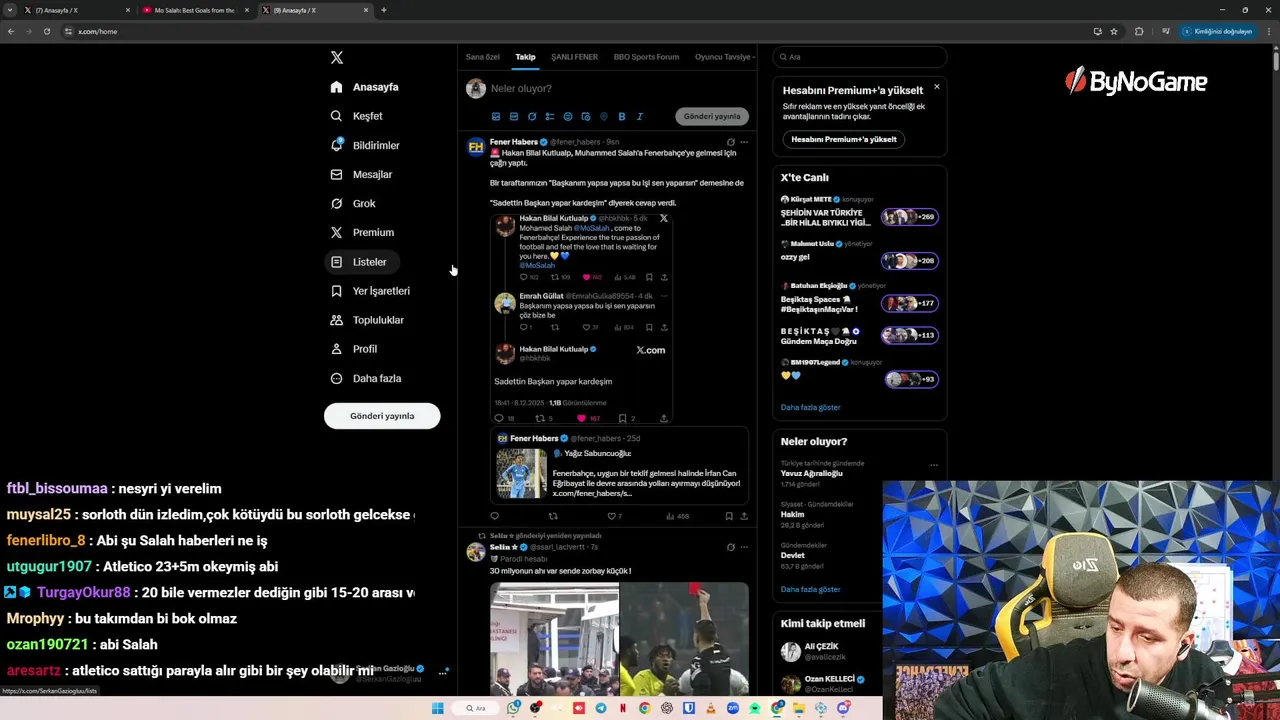Open Beşiktaş Spaces live space
This screenshot has width=1280, height=720.
[x=860, y=299]
